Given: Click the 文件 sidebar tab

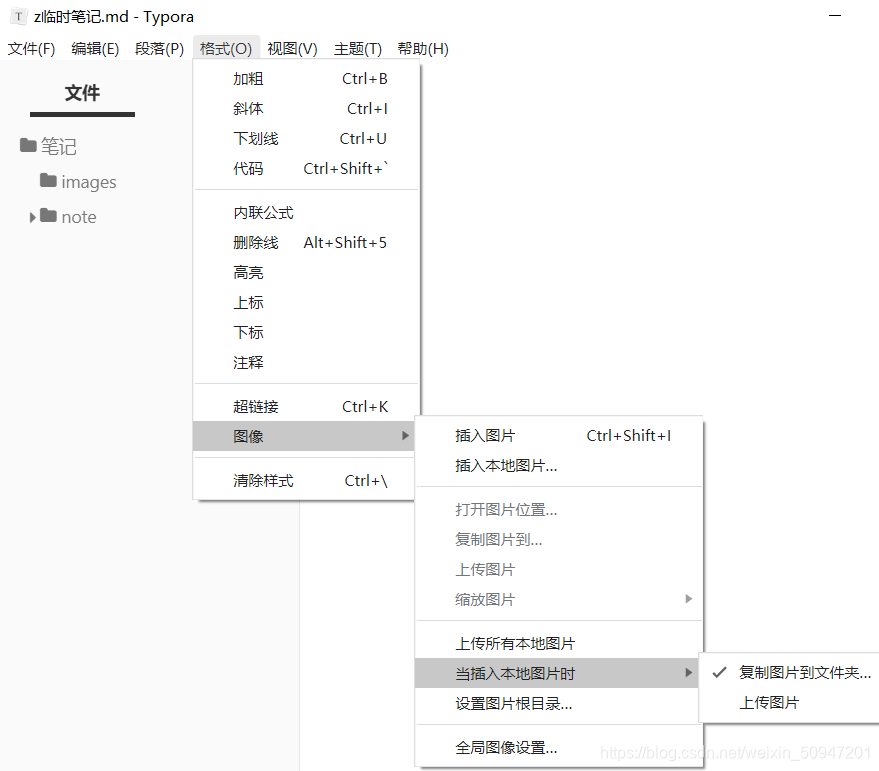Looking at the screenshot, I should 82,93.
